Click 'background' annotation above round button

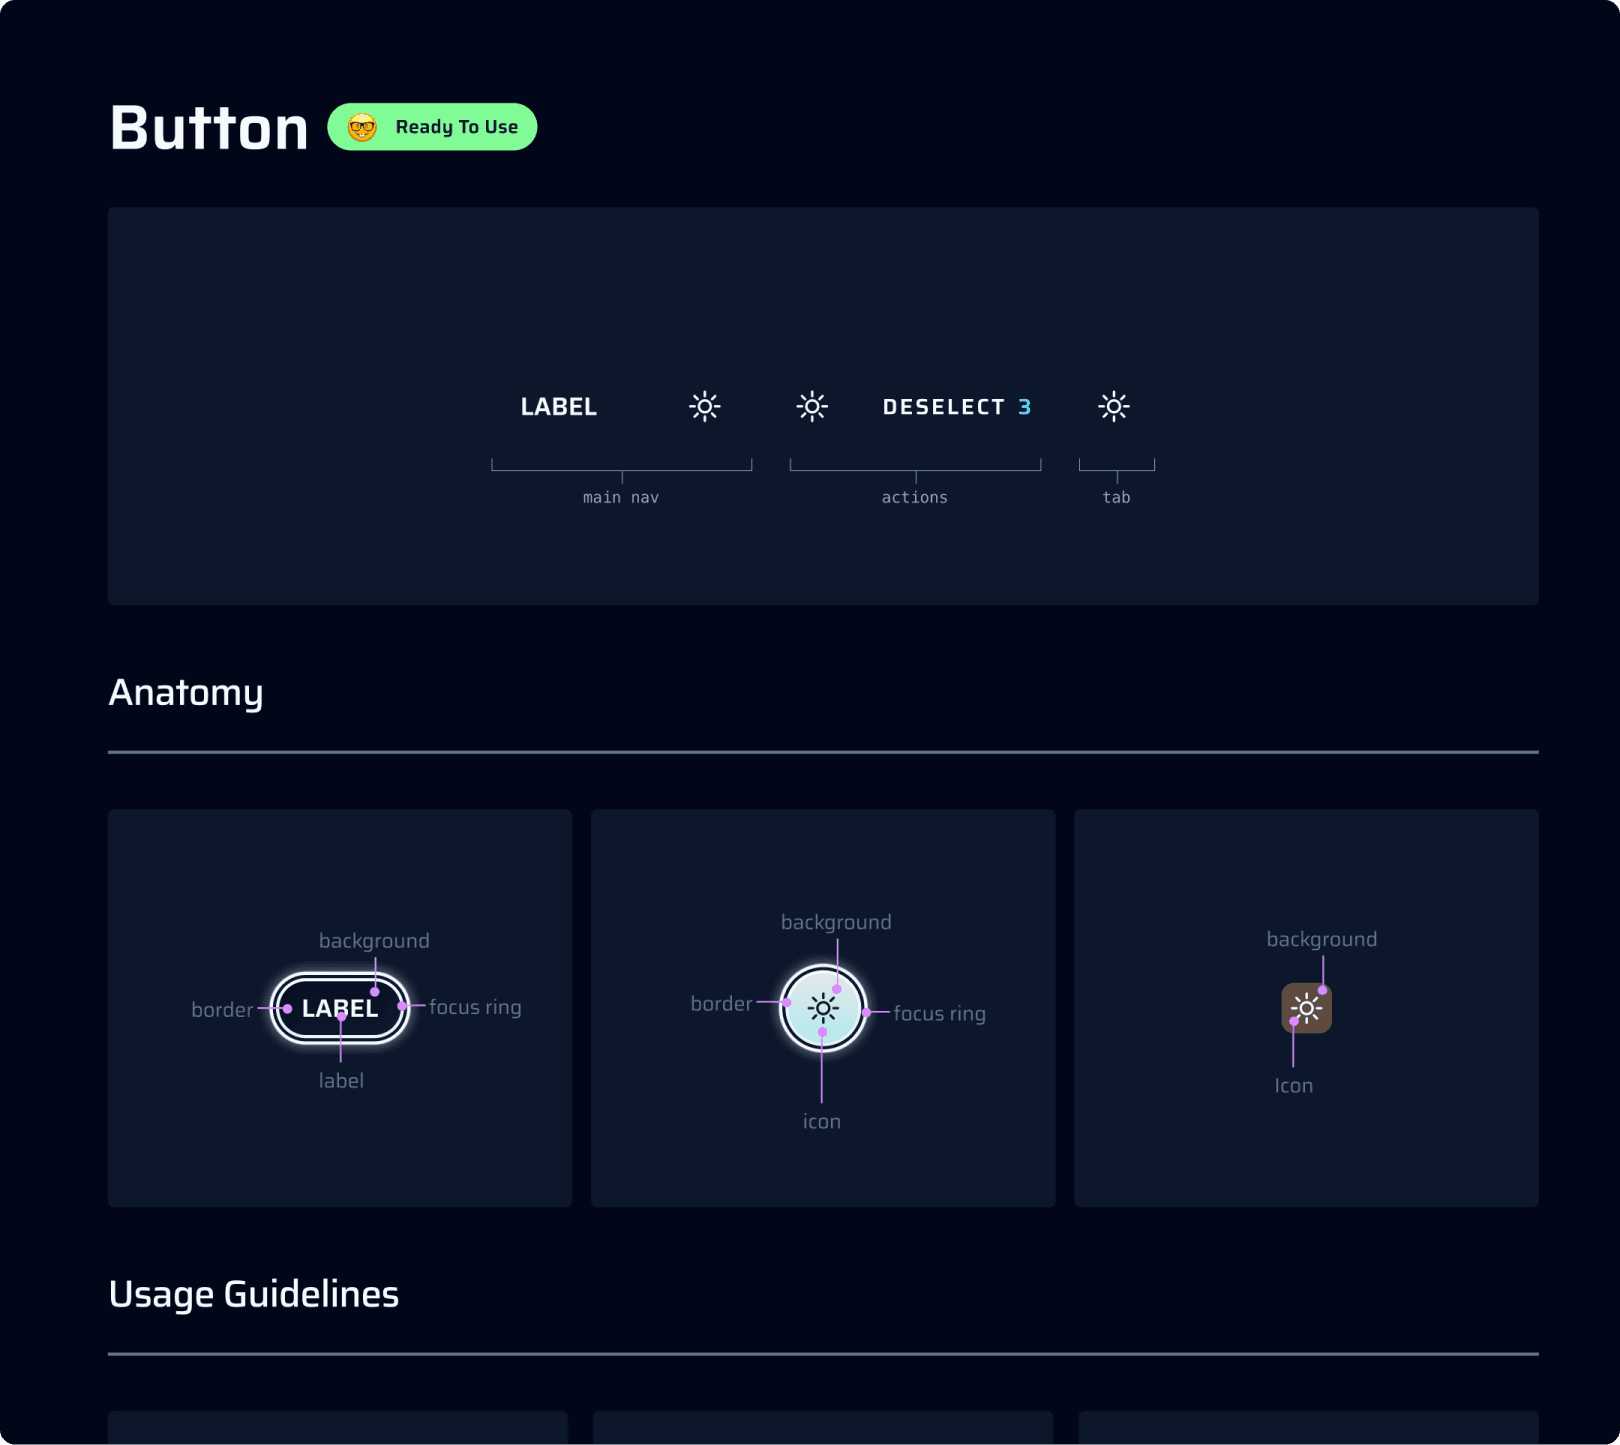coord(836,922)
